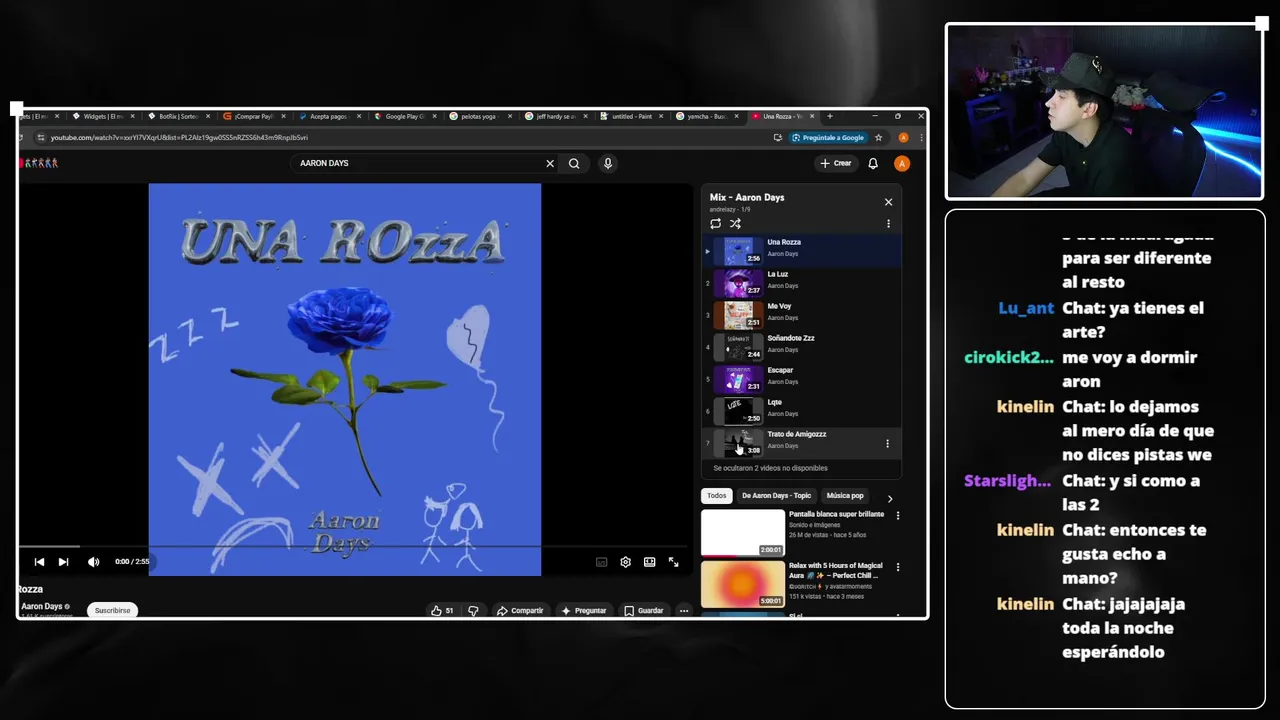Skip to the next video

coord(63,562)
